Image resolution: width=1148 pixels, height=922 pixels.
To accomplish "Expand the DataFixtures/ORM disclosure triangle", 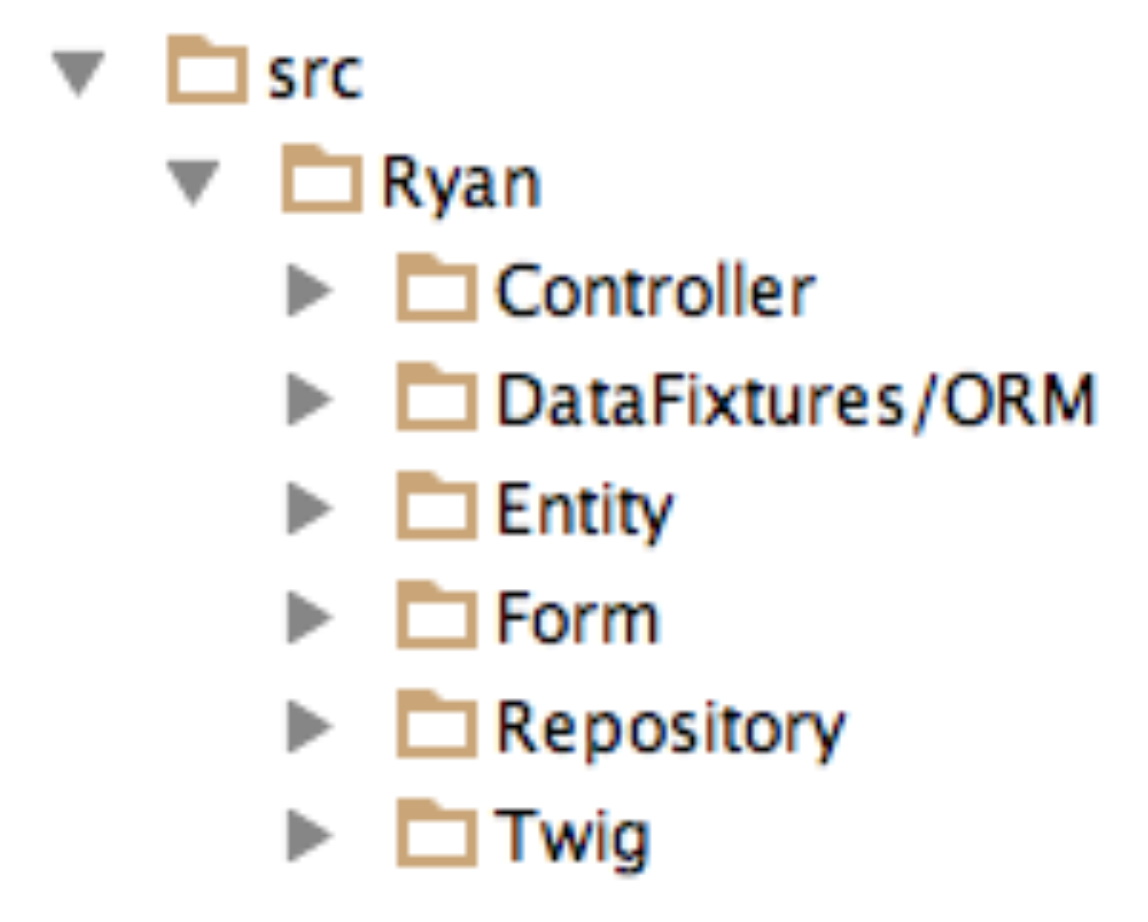I will [x=308, y=401].
